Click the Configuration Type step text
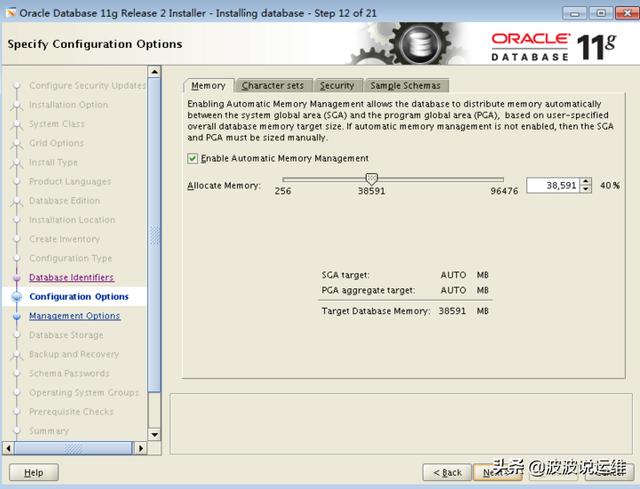The image size is (640, 489). point(71,258)
